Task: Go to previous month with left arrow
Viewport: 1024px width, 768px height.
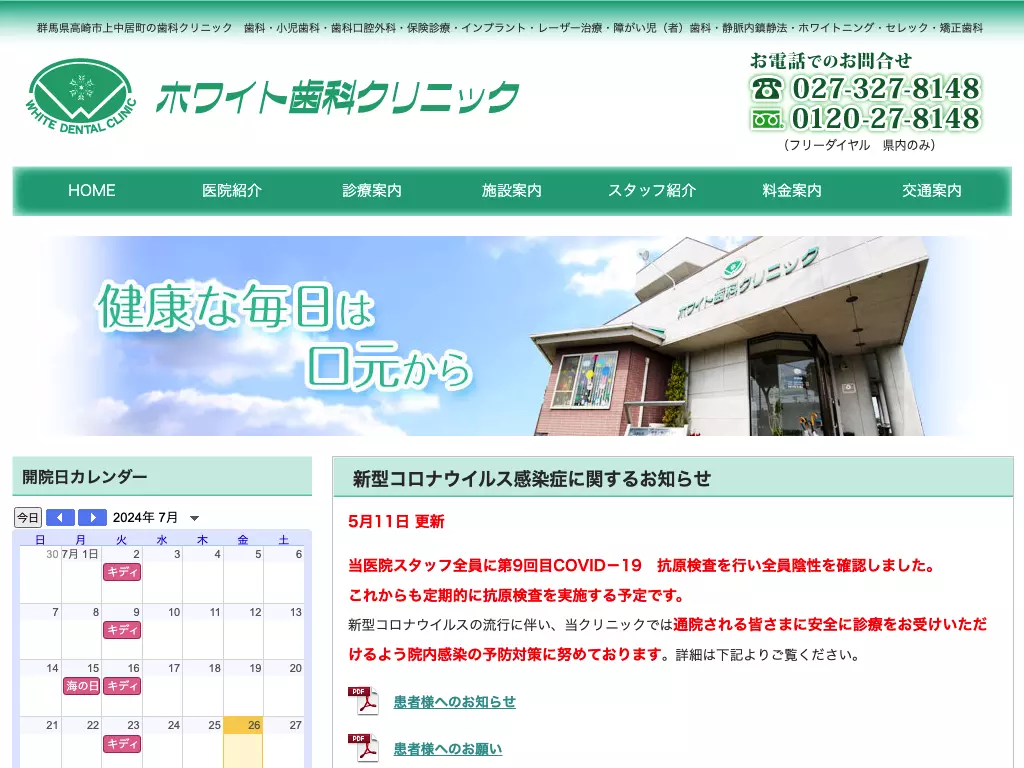Action: pos(60,518)
